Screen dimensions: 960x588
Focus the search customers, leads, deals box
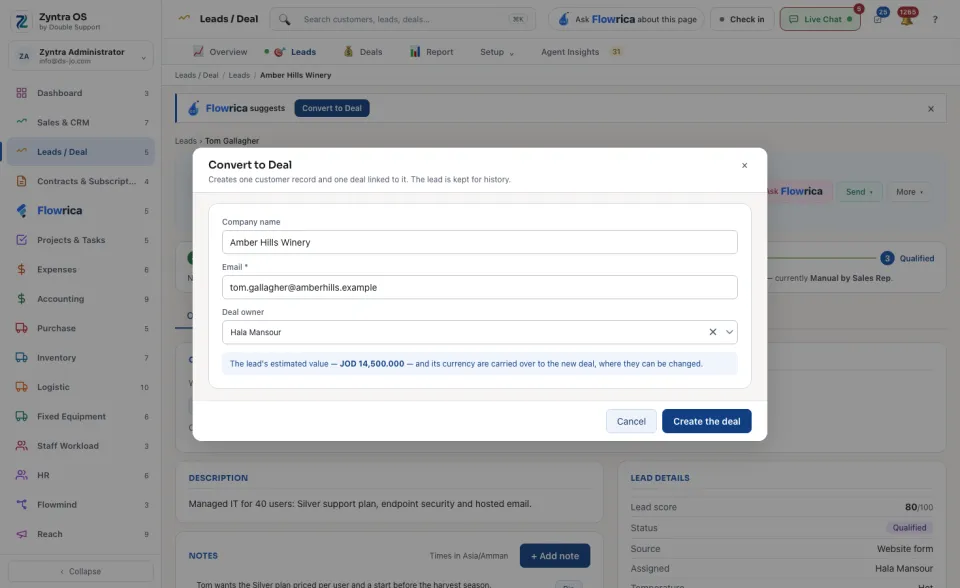coord(402,20)
